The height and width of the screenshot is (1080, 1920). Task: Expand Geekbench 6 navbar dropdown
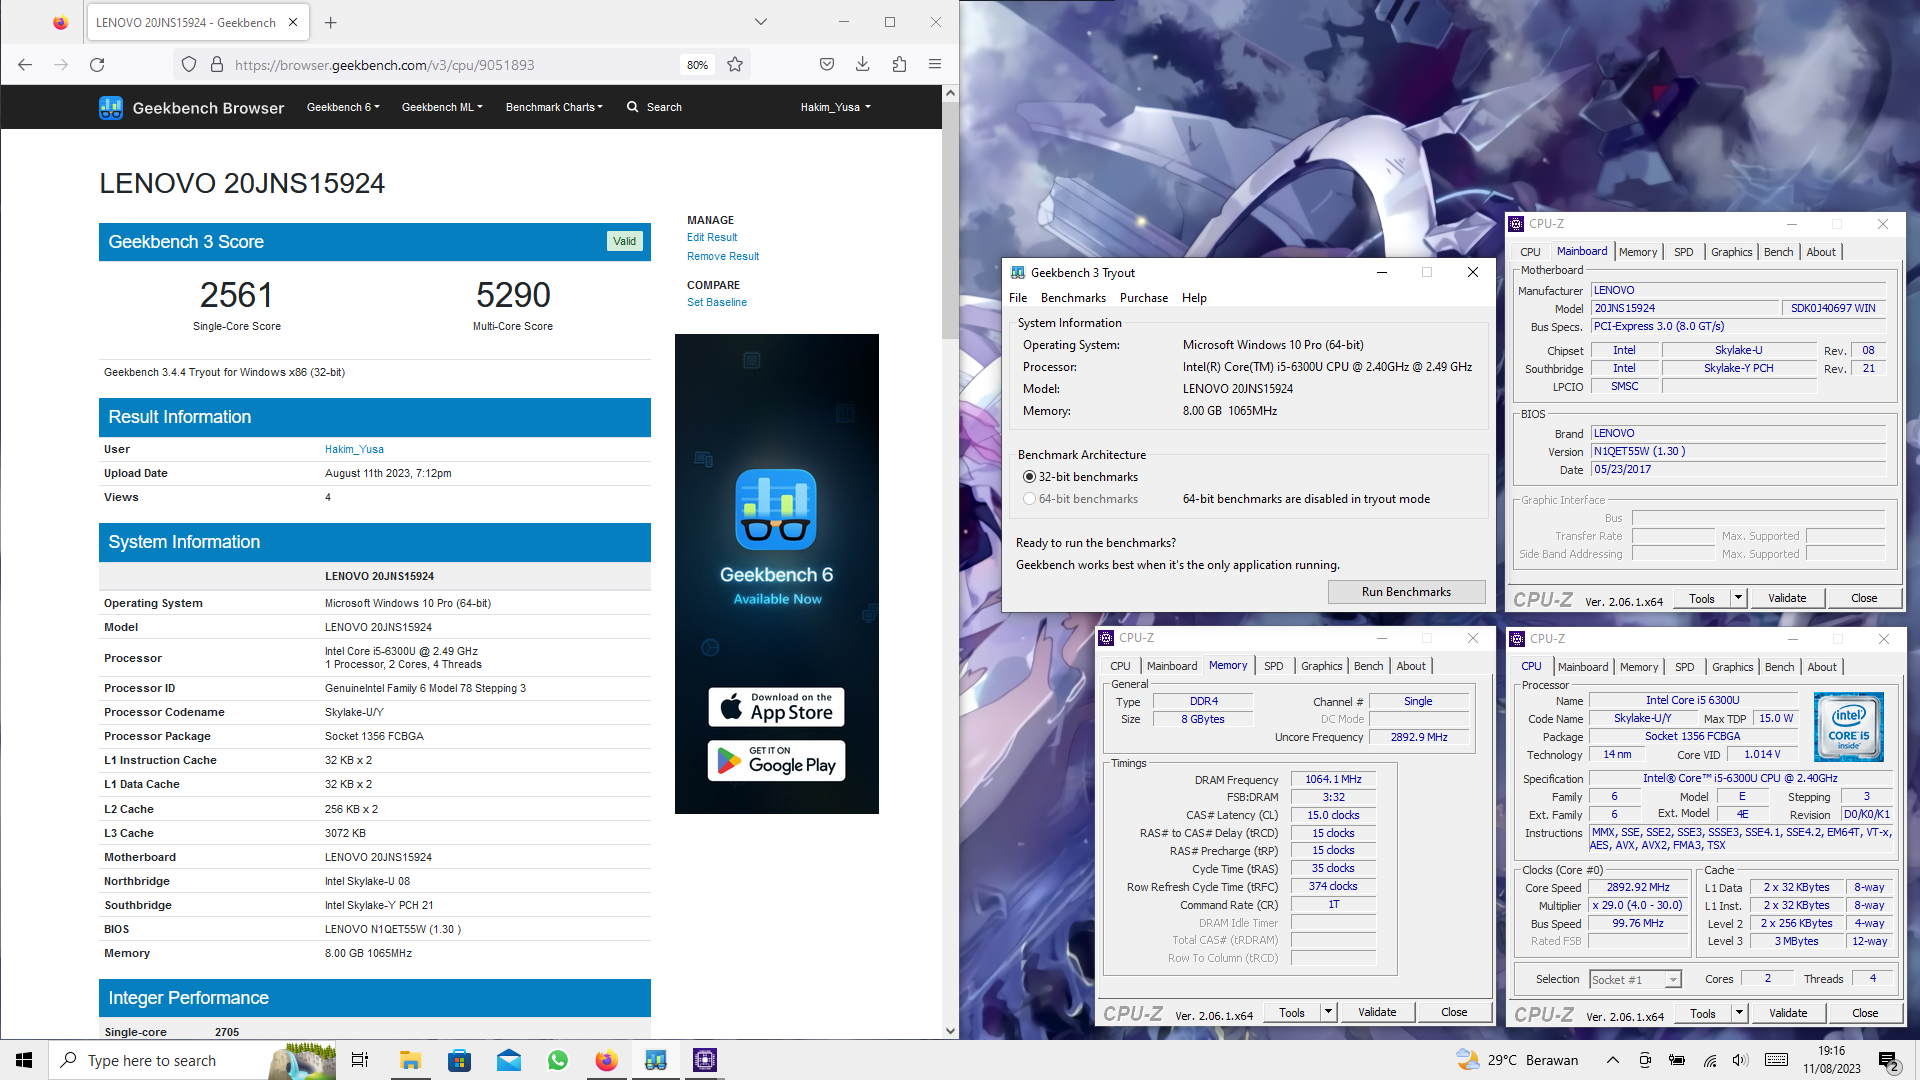click(x=343, y=107)
